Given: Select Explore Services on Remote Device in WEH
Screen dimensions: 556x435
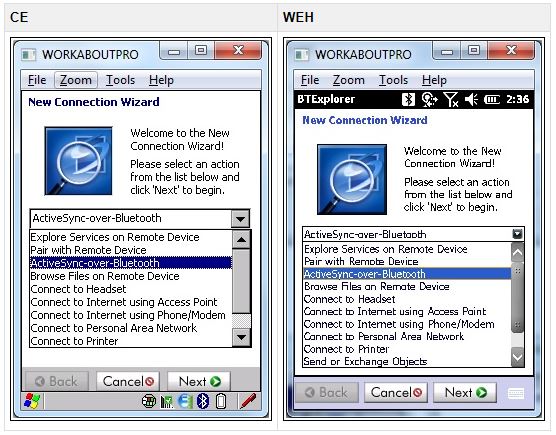Looking at the screenshot, I should click(407, 249).
